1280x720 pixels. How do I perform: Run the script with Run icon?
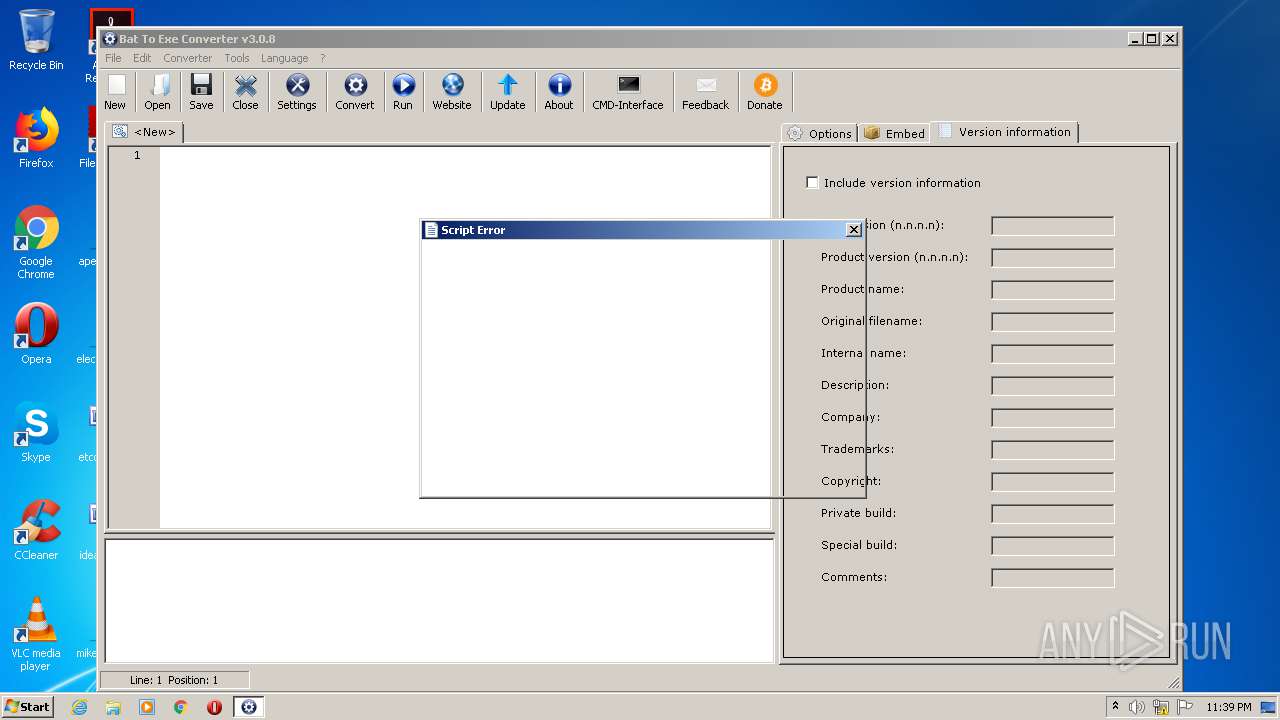point(403,92)
